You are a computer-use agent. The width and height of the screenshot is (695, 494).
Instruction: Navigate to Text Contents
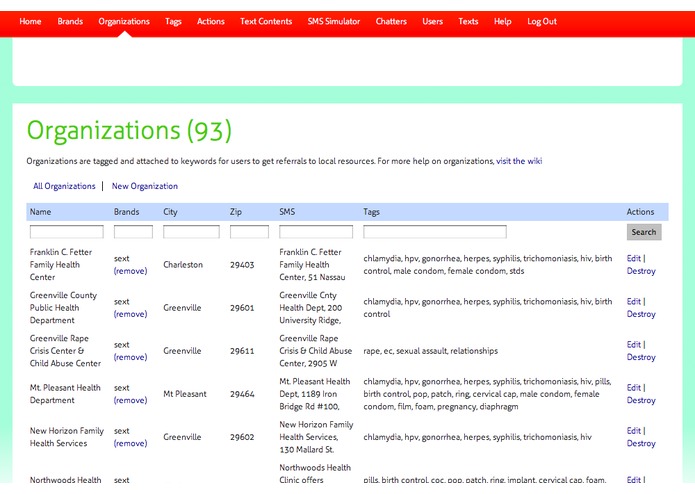(266, 21)
